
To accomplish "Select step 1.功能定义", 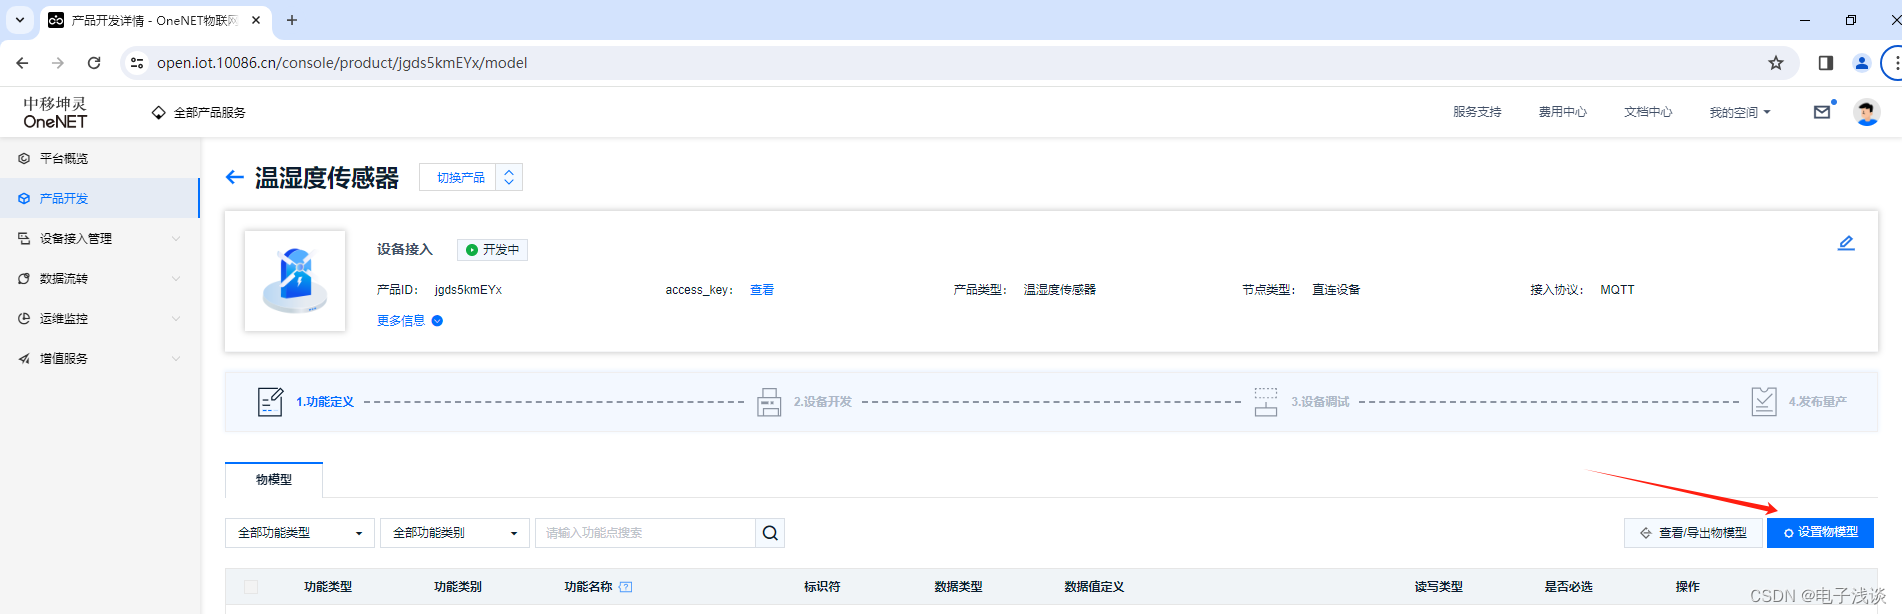I will coord(325,402).
